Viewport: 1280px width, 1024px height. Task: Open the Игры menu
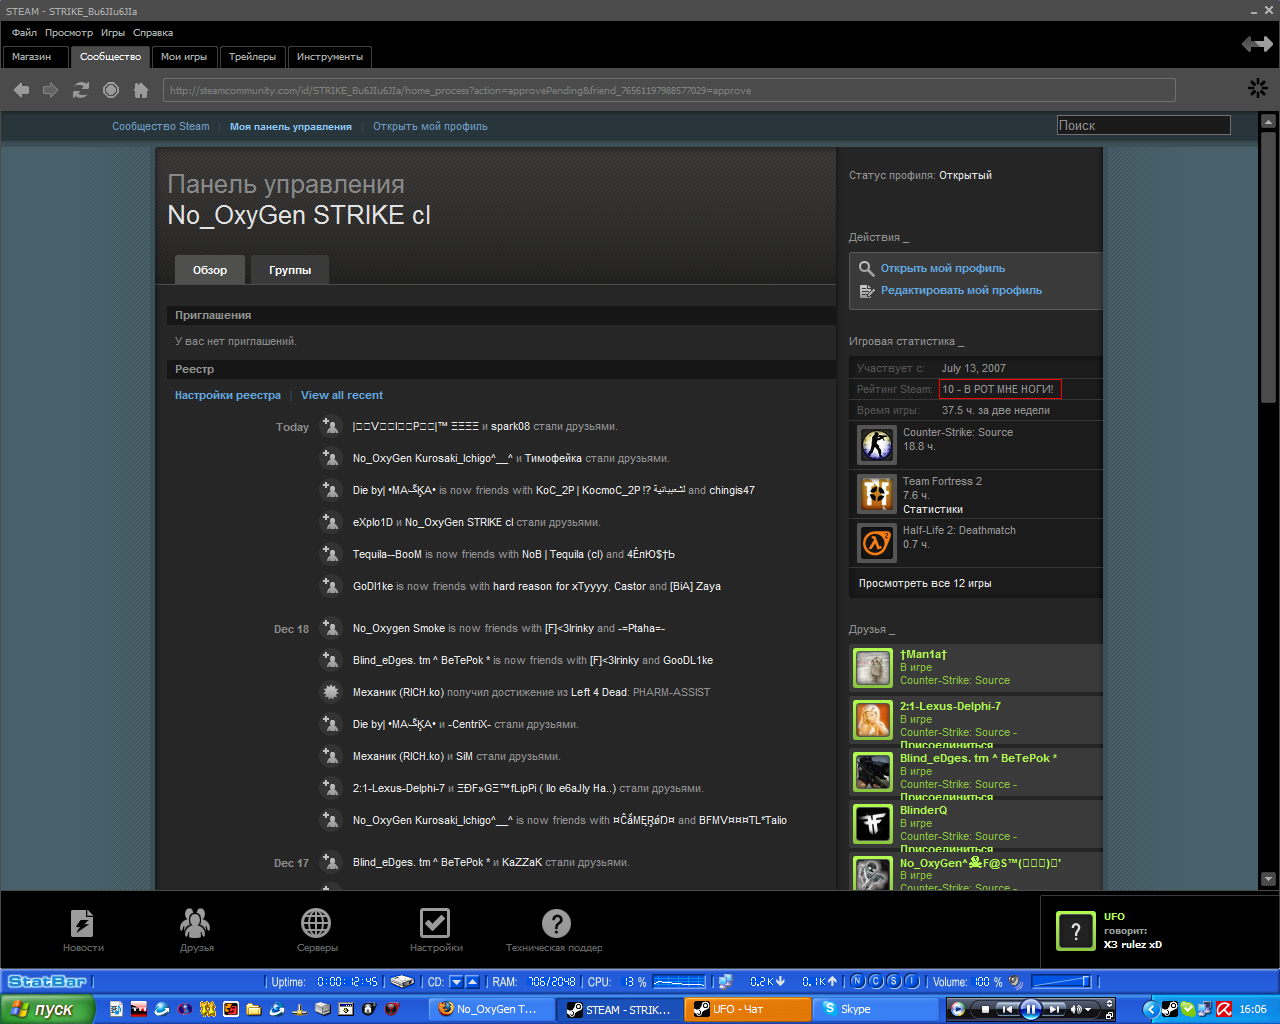[113, 33]
